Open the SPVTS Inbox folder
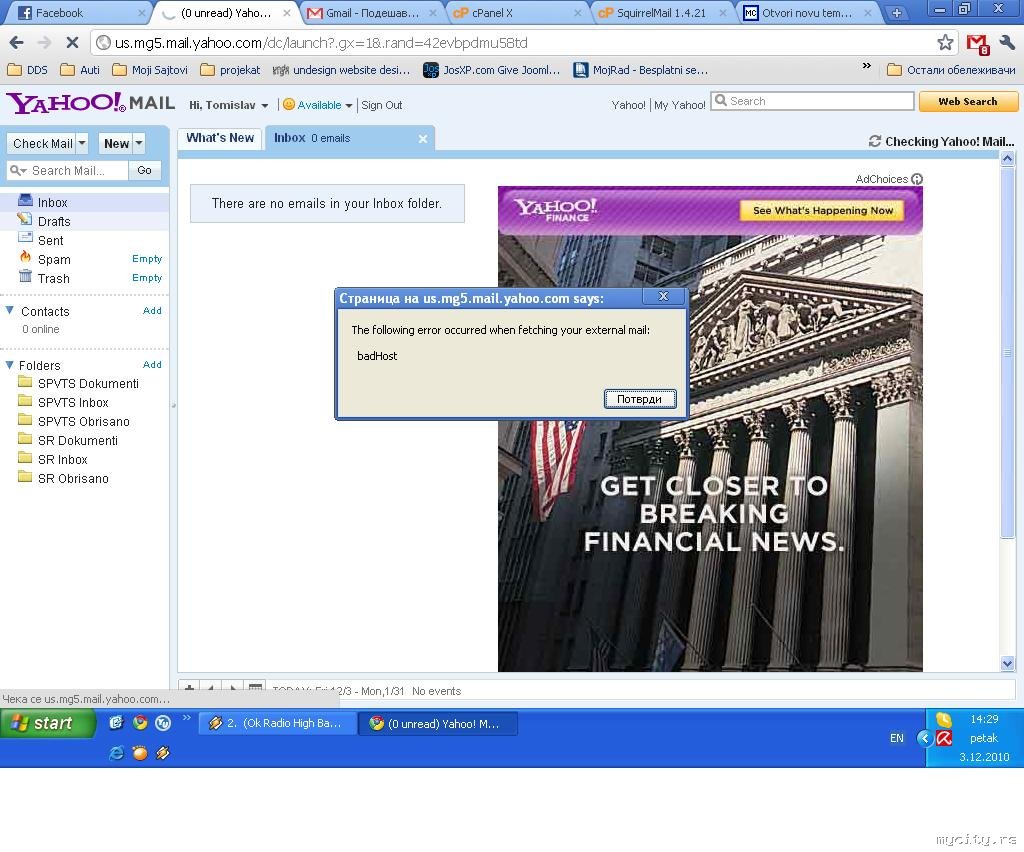 pyautogui.click(x=73, y=403)
